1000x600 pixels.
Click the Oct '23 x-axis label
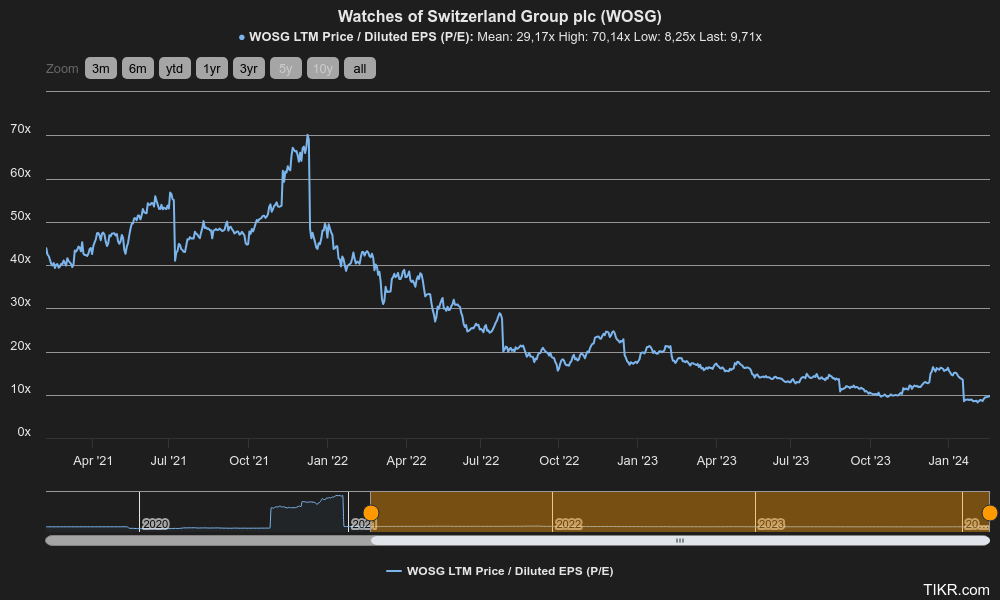(871, 460)
